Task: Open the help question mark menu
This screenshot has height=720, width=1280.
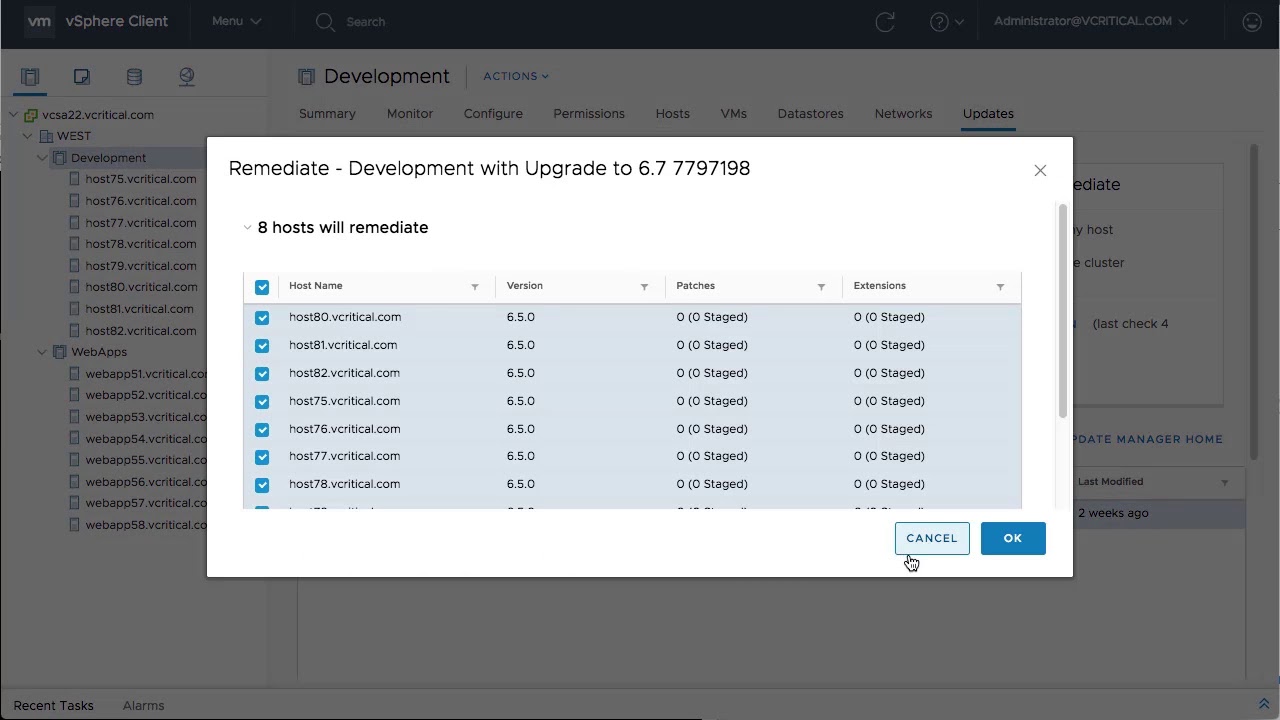Action: (946, 22)
